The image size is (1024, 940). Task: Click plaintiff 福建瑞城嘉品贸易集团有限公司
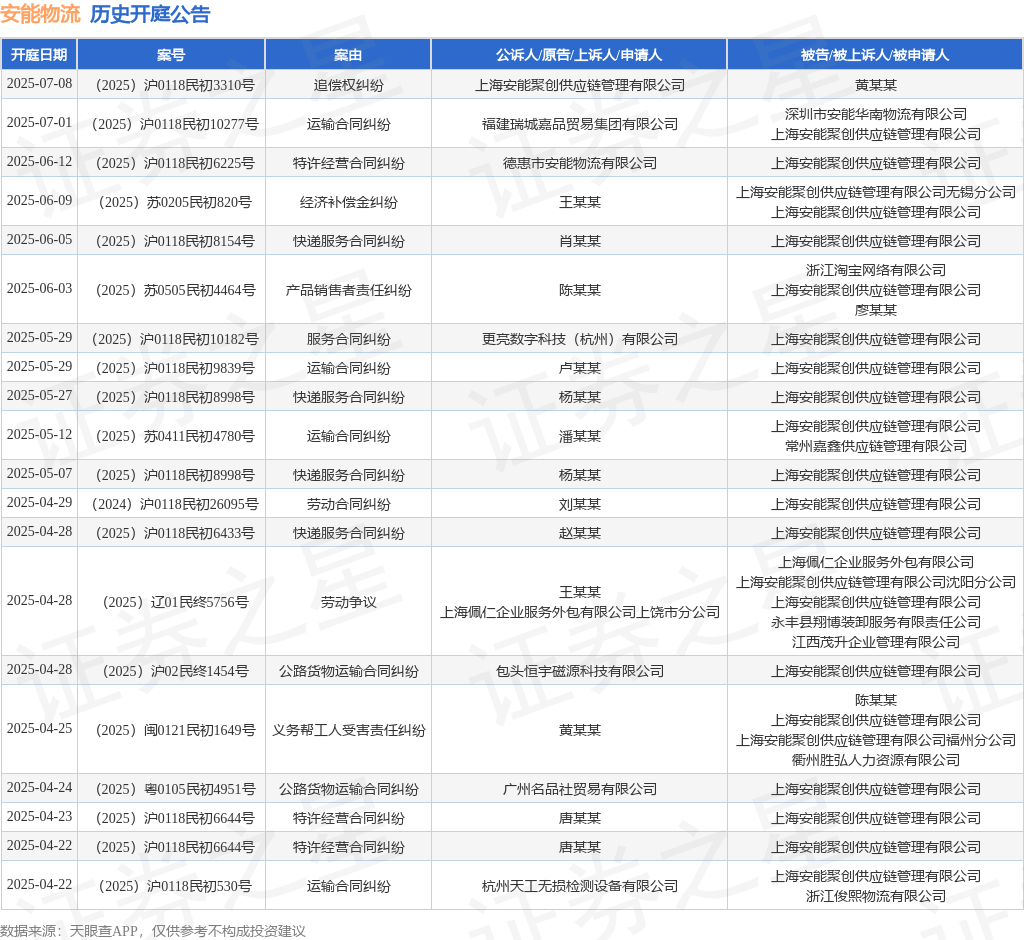point(580,124)
